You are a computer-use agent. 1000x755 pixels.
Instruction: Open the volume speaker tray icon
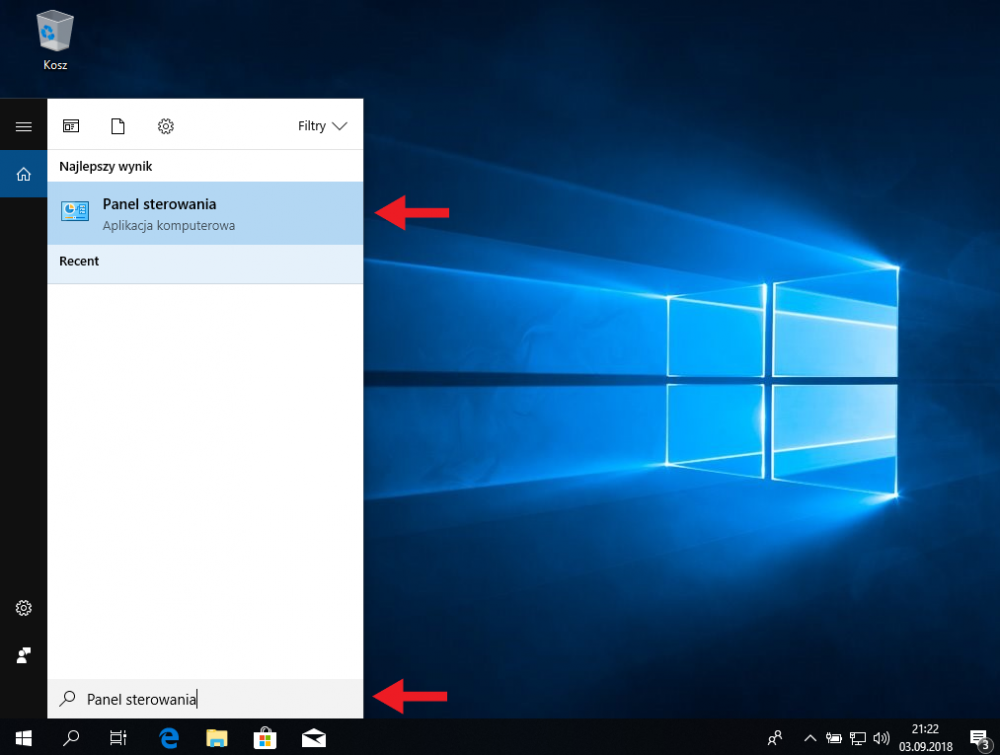tap(881, 738)
